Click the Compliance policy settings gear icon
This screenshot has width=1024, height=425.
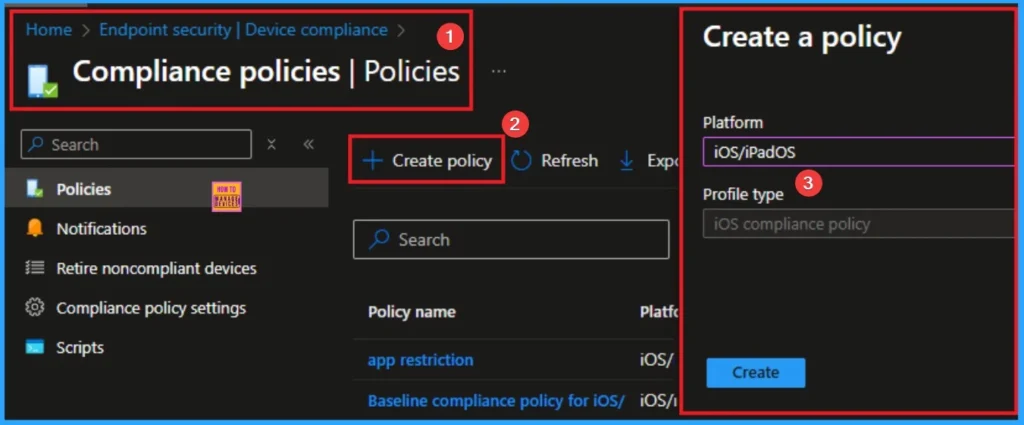[35, 307]
